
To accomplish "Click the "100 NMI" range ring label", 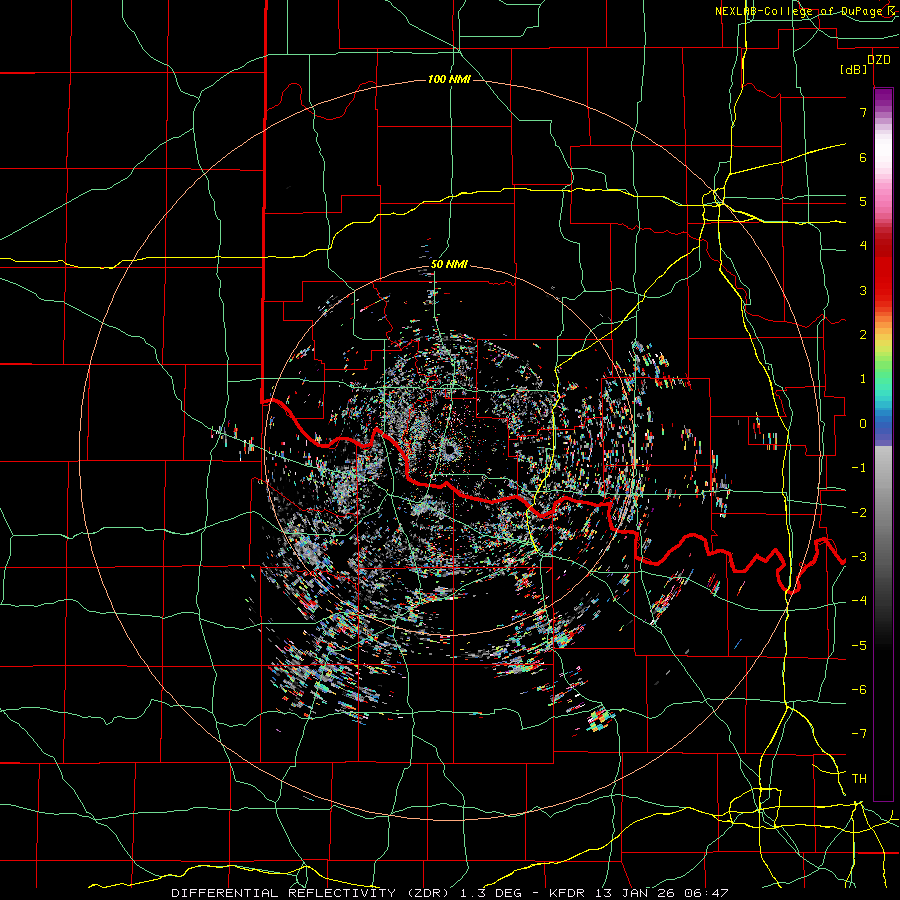I will [x=449, y=79].
